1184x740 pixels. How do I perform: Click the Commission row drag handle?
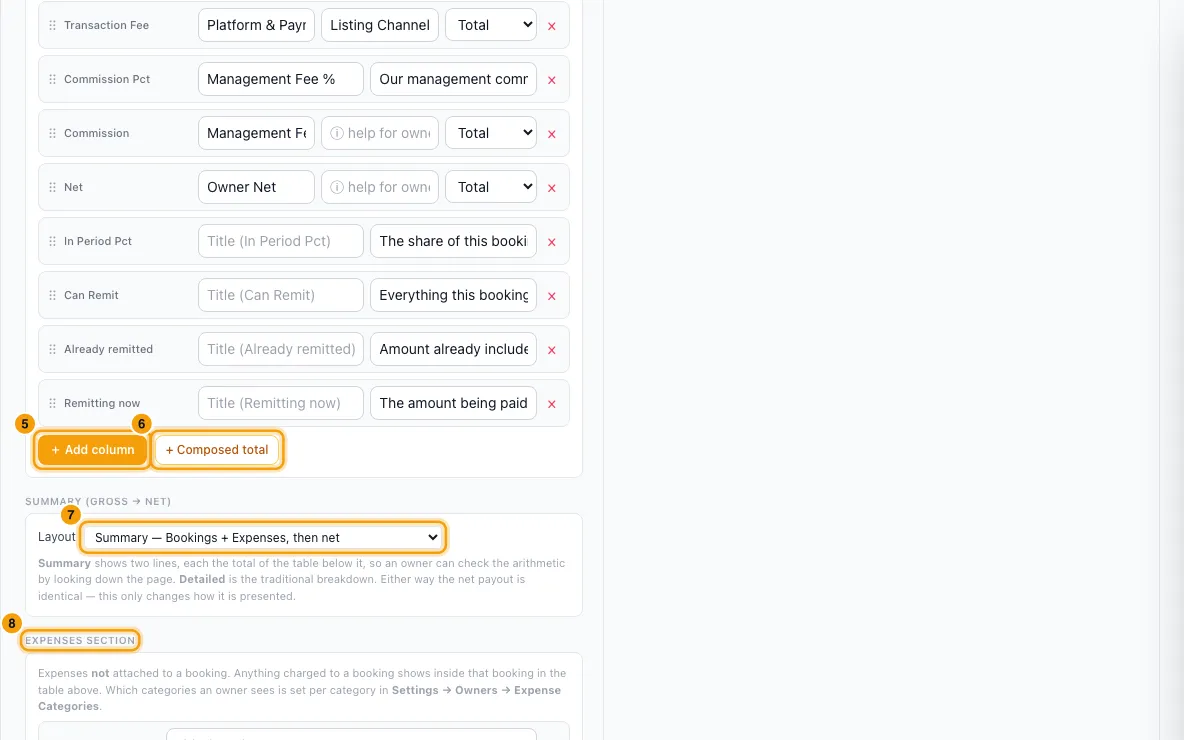[52, 133]
